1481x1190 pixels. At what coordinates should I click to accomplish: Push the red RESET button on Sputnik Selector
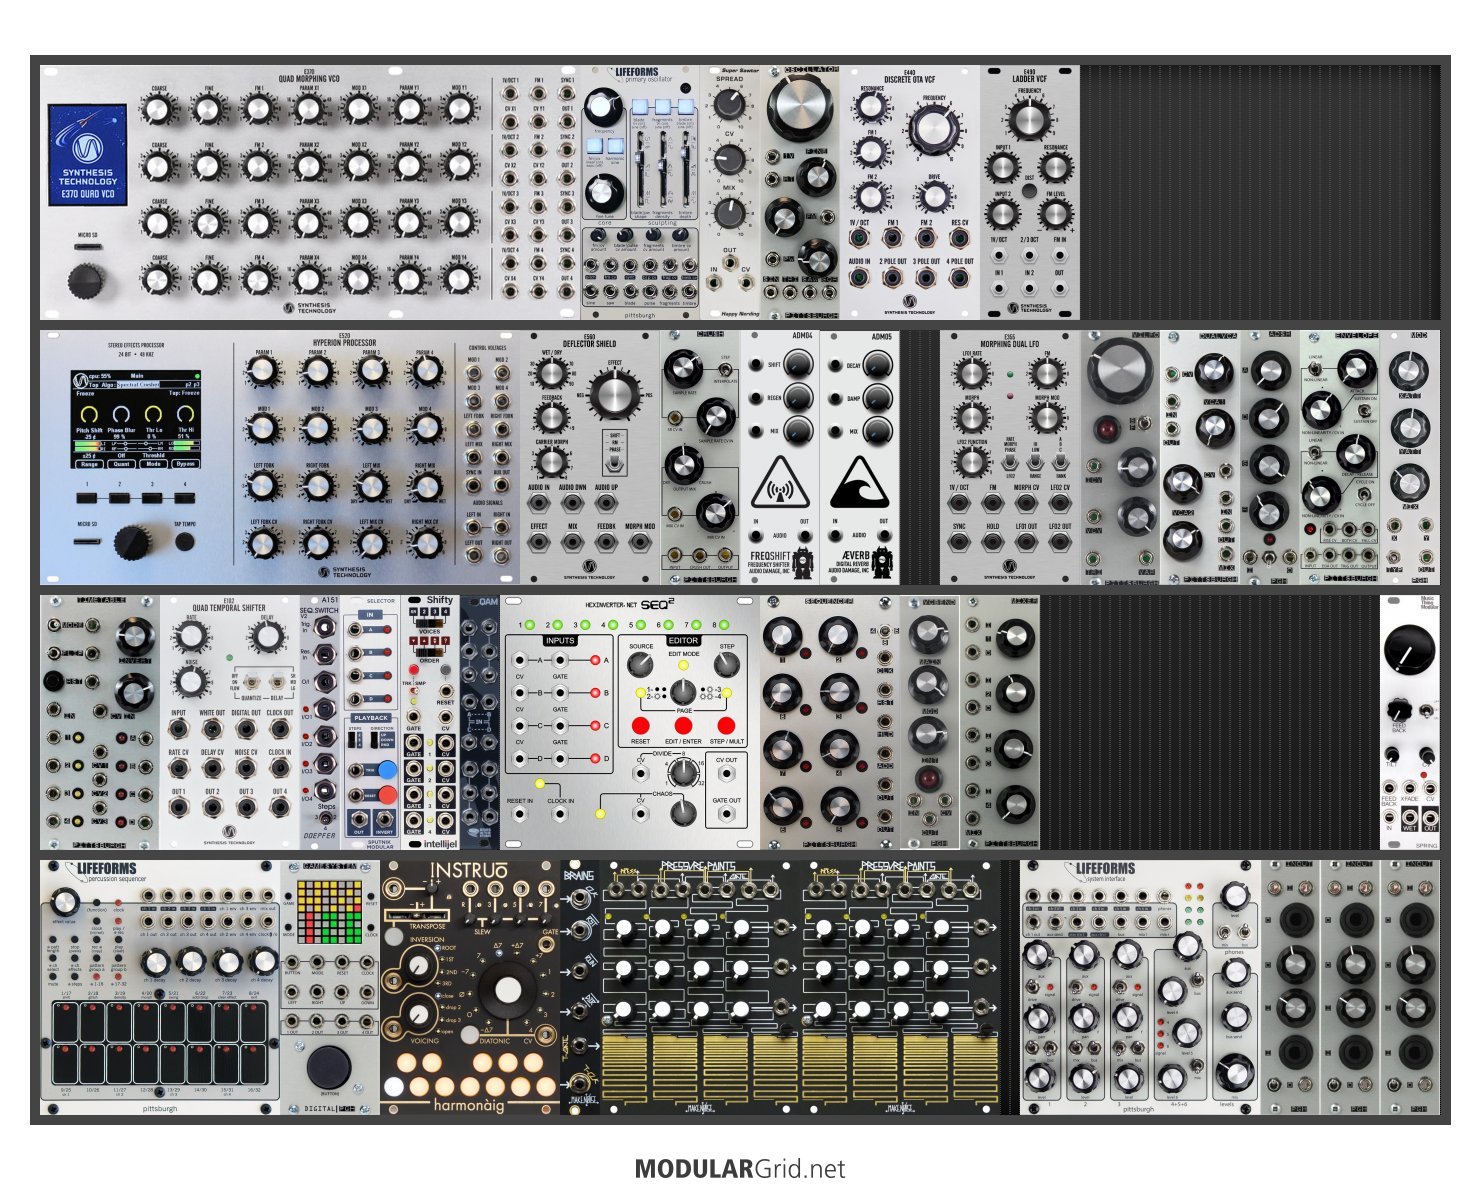click(x=386, y=797)
